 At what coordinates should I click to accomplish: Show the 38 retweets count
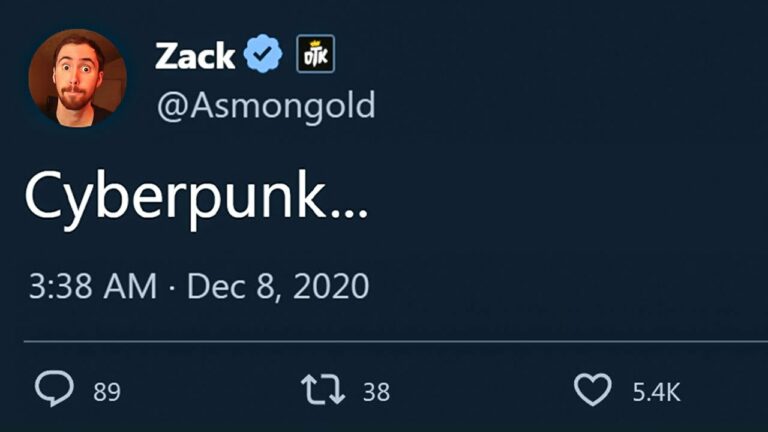point(376,392)
